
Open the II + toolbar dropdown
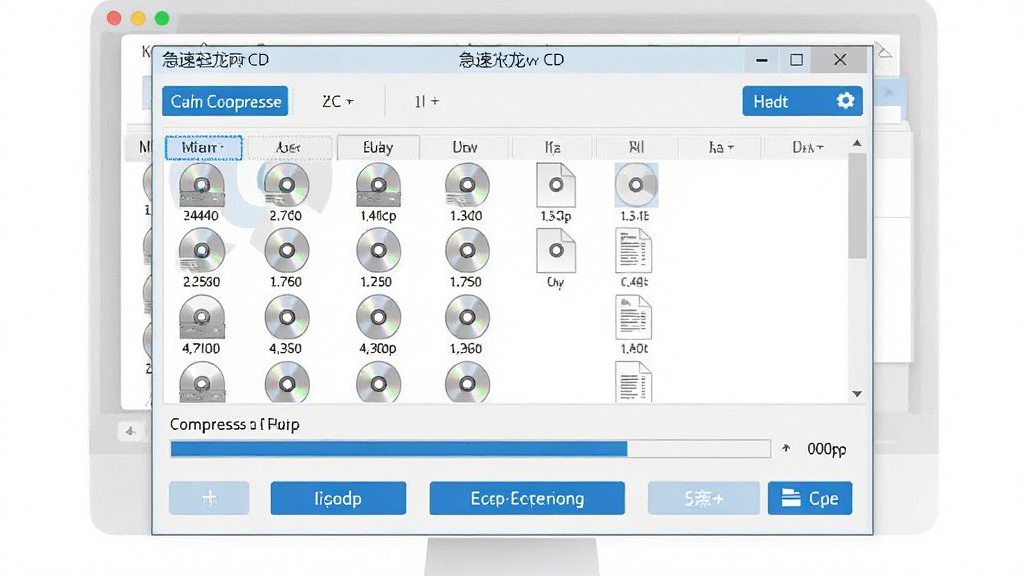[426, 101]
